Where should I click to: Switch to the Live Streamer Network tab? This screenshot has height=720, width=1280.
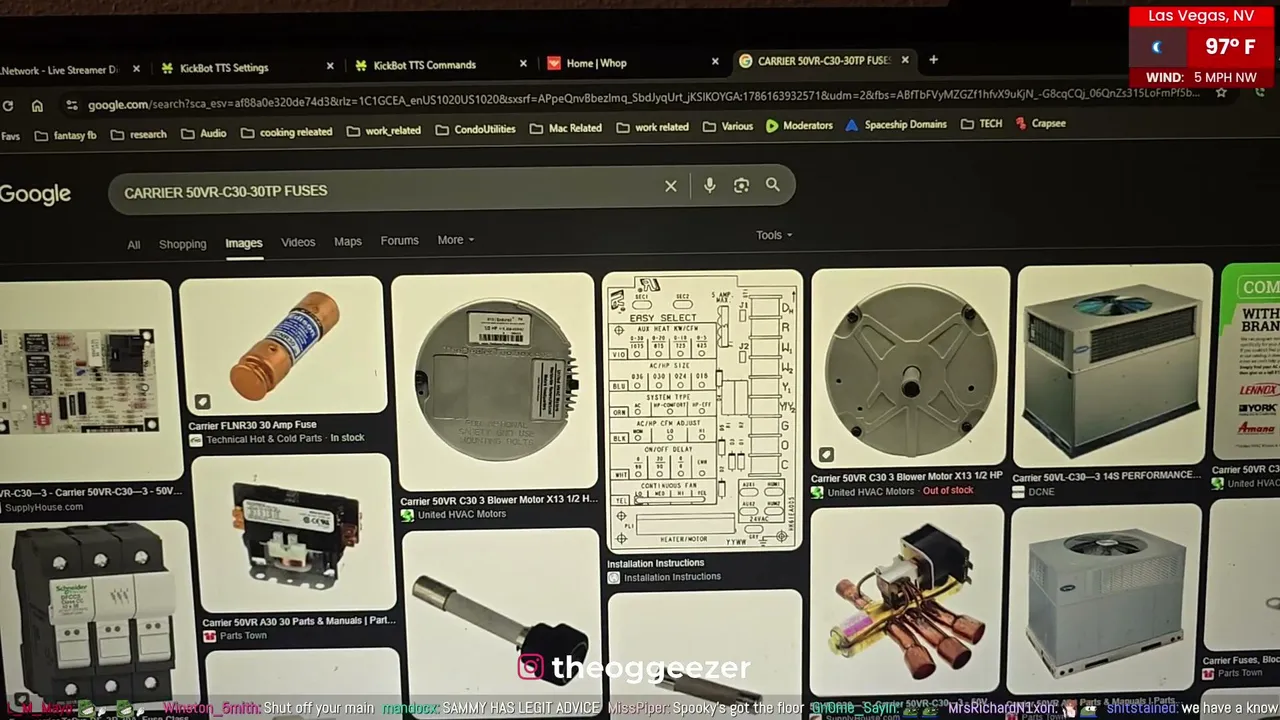(59, 70)
